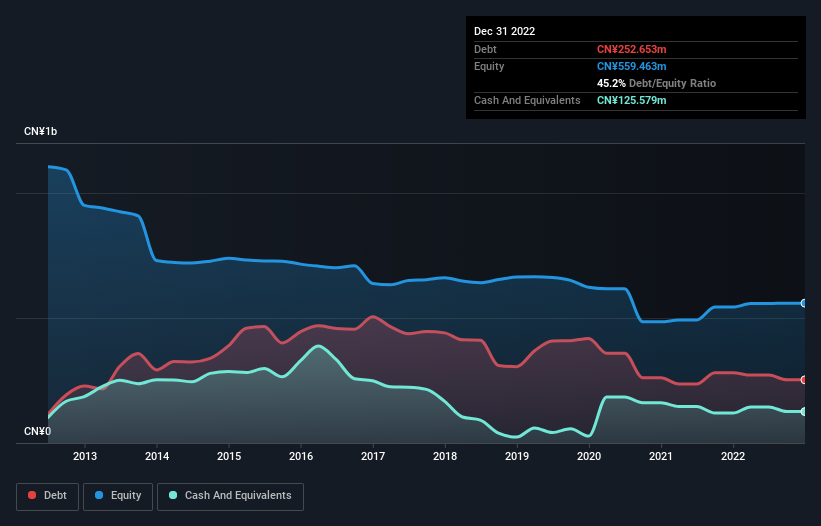Screen dimensions: 821x526
Task: Click the CN¥559.463m equity value
Action: [631, 66]
